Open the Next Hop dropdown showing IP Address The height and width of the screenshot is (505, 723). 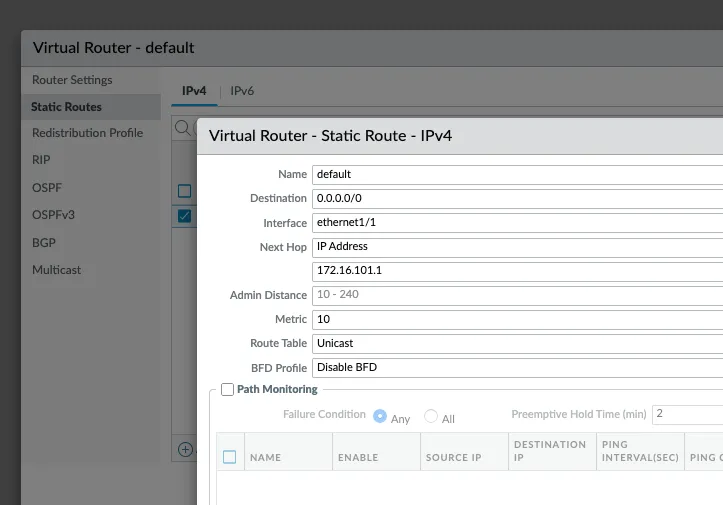pyautogui.click(x=517, y=247)
